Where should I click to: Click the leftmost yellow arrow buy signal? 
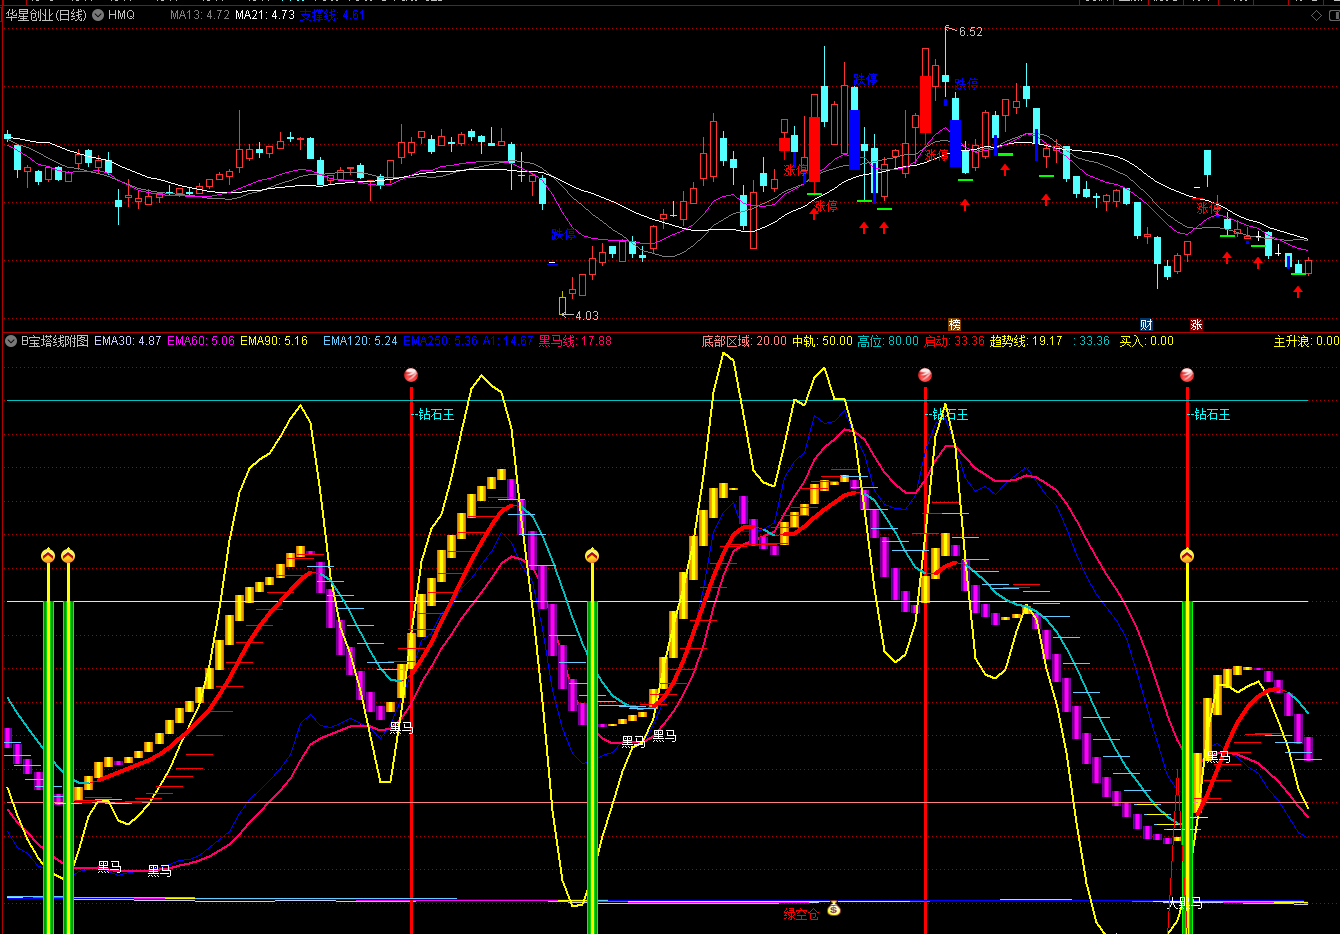(48, 555)
